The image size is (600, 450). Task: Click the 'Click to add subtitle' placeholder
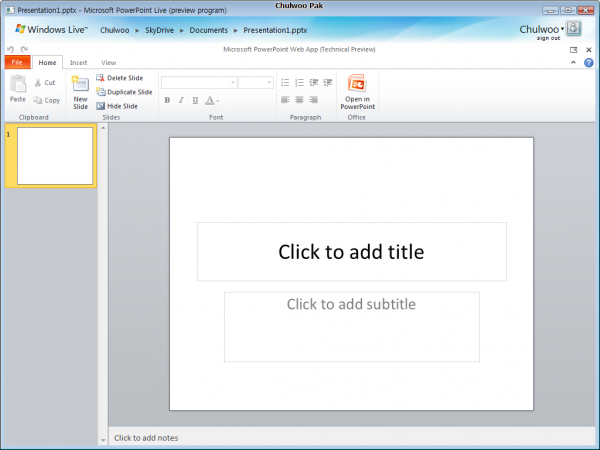(x=352, y=327)
